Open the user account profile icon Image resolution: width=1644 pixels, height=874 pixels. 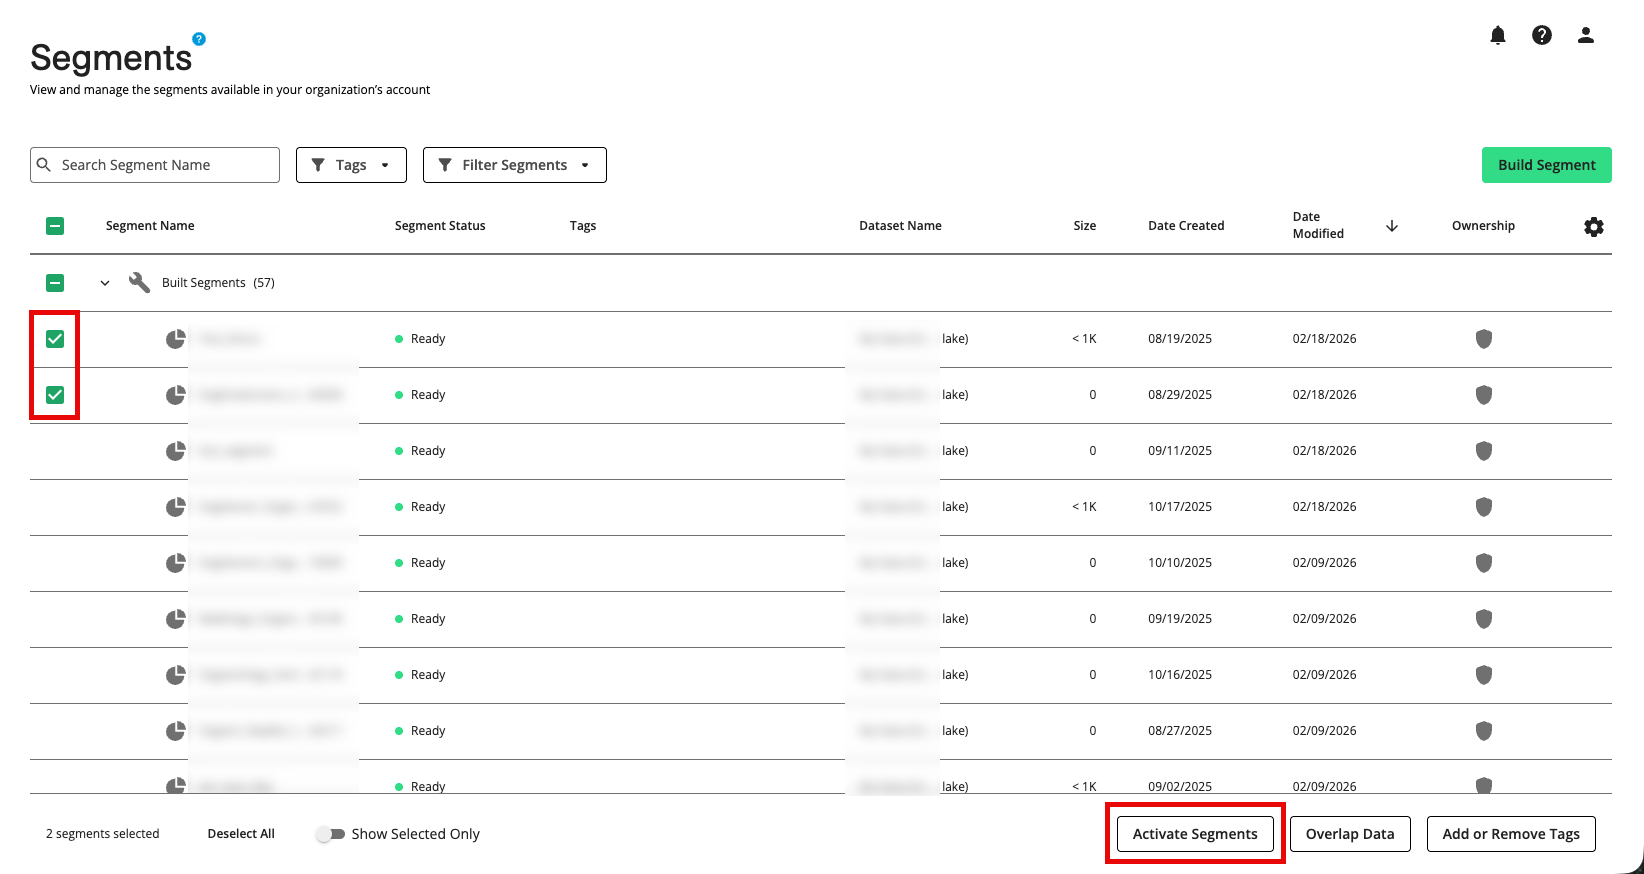[x=1585, y=36]
